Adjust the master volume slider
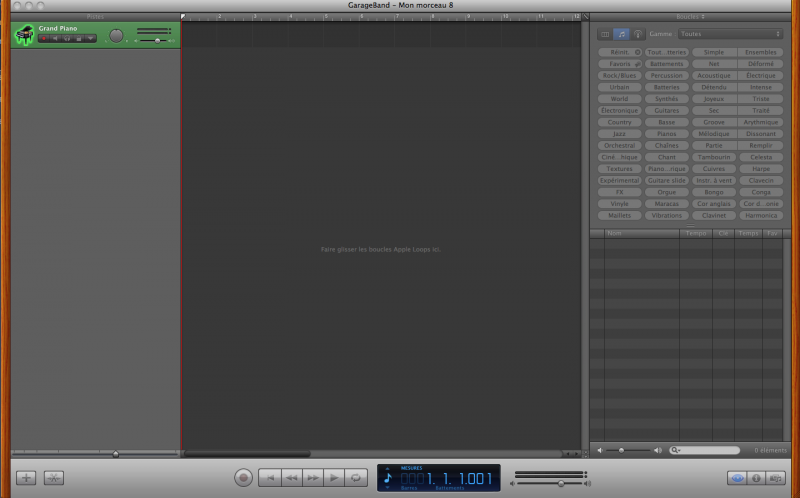This screenshot has height=498, width=800. (560, 483)
